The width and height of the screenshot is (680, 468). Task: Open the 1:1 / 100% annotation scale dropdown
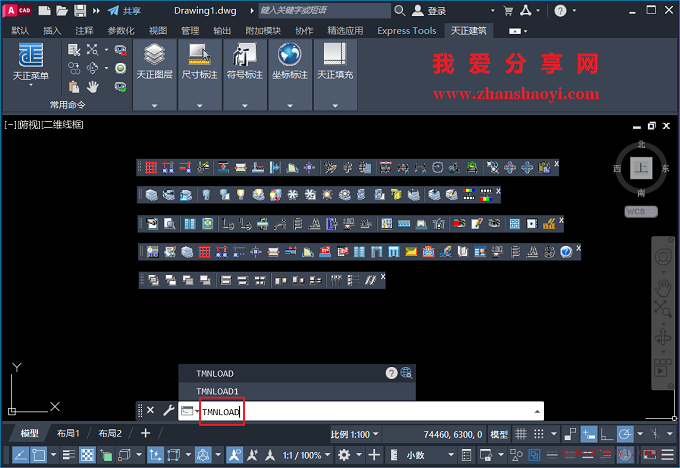(x=306, y=455)
